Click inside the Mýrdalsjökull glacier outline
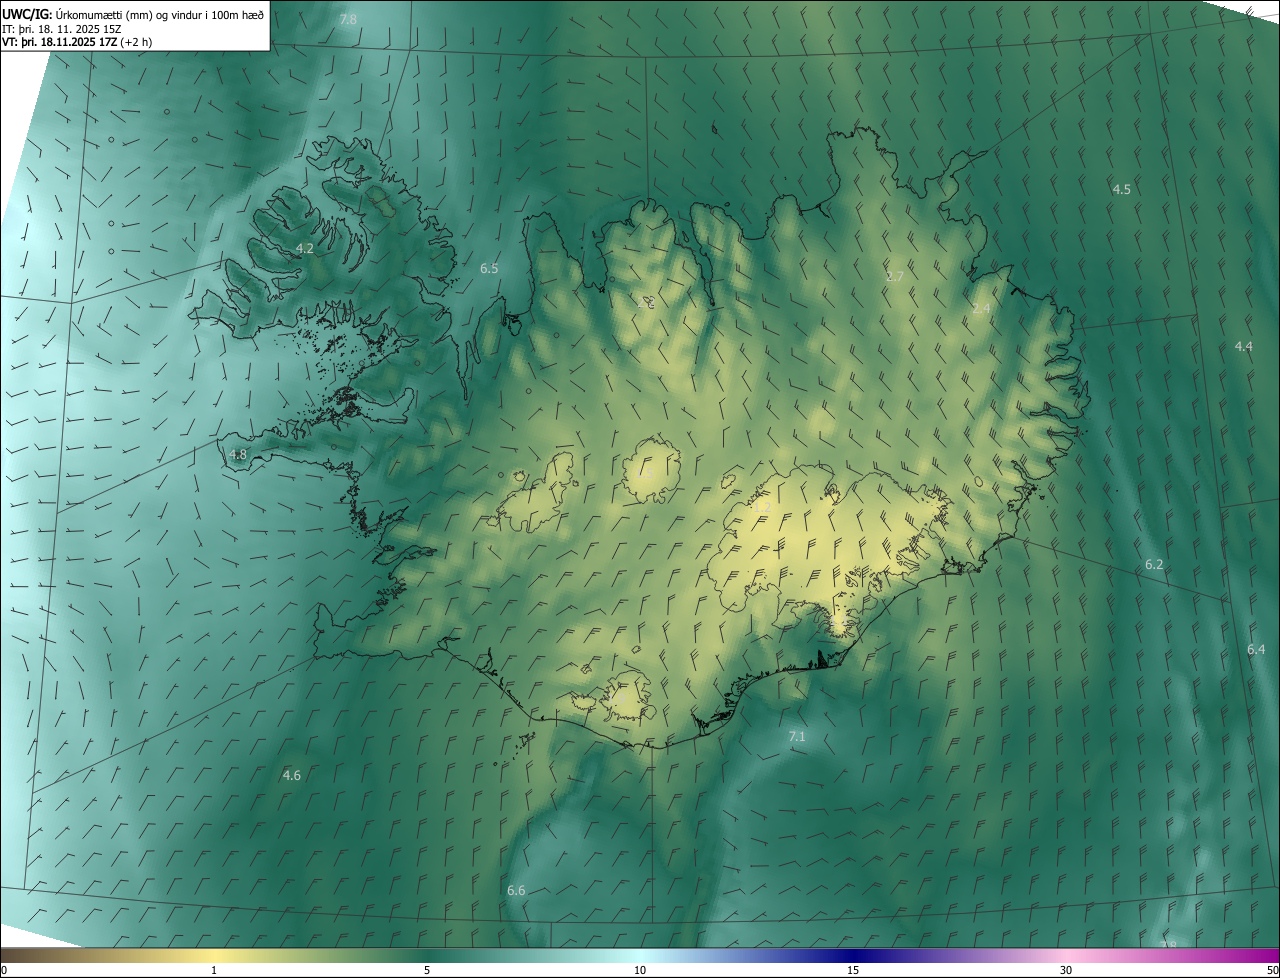 [x=627, y=698]
